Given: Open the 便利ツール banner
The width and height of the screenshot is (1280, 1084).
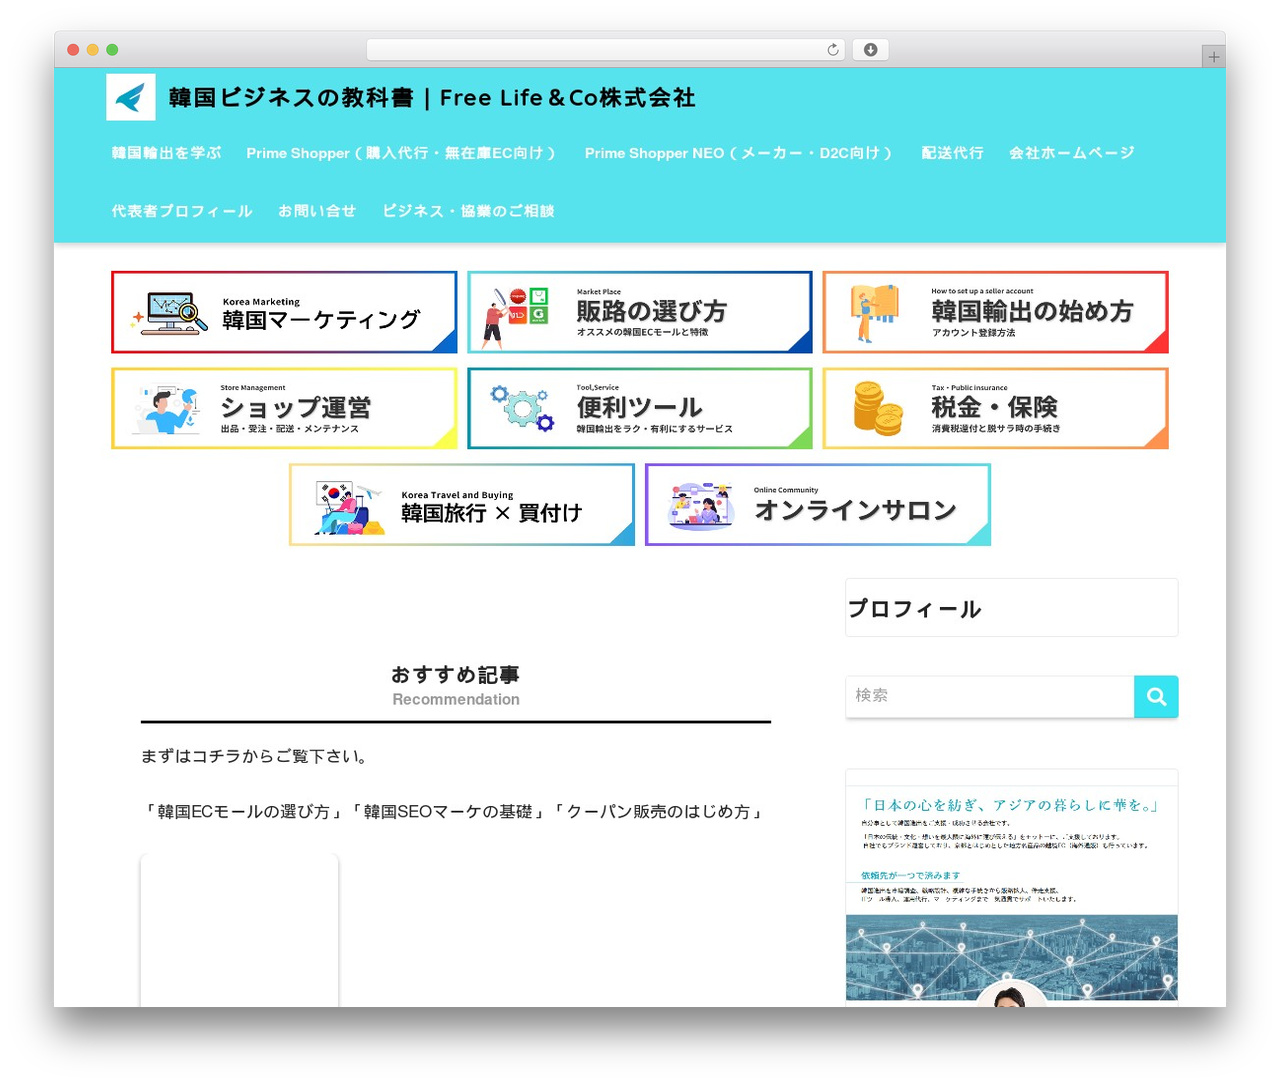Looking at the screenshot, I should pyautogui.click(x=640, y=408).
